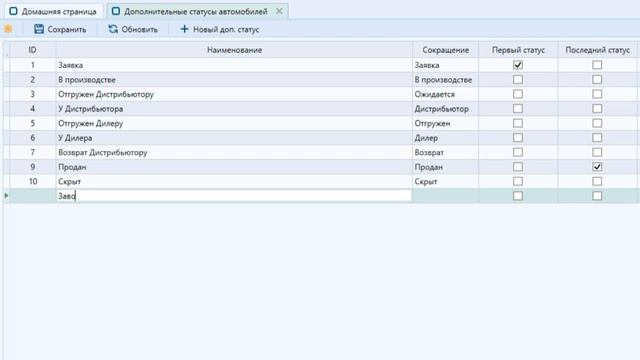Check Первый статус for Скрыт row
Viewport: 640px width, 360px height.
coord(518,181)
